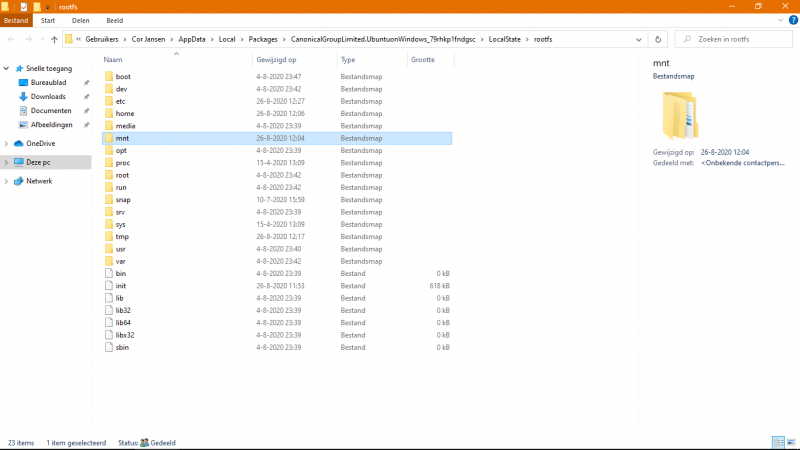This screenshot has height=450, width=800.
Task: Switch to details view in status bar
Action: click(778, 442)
